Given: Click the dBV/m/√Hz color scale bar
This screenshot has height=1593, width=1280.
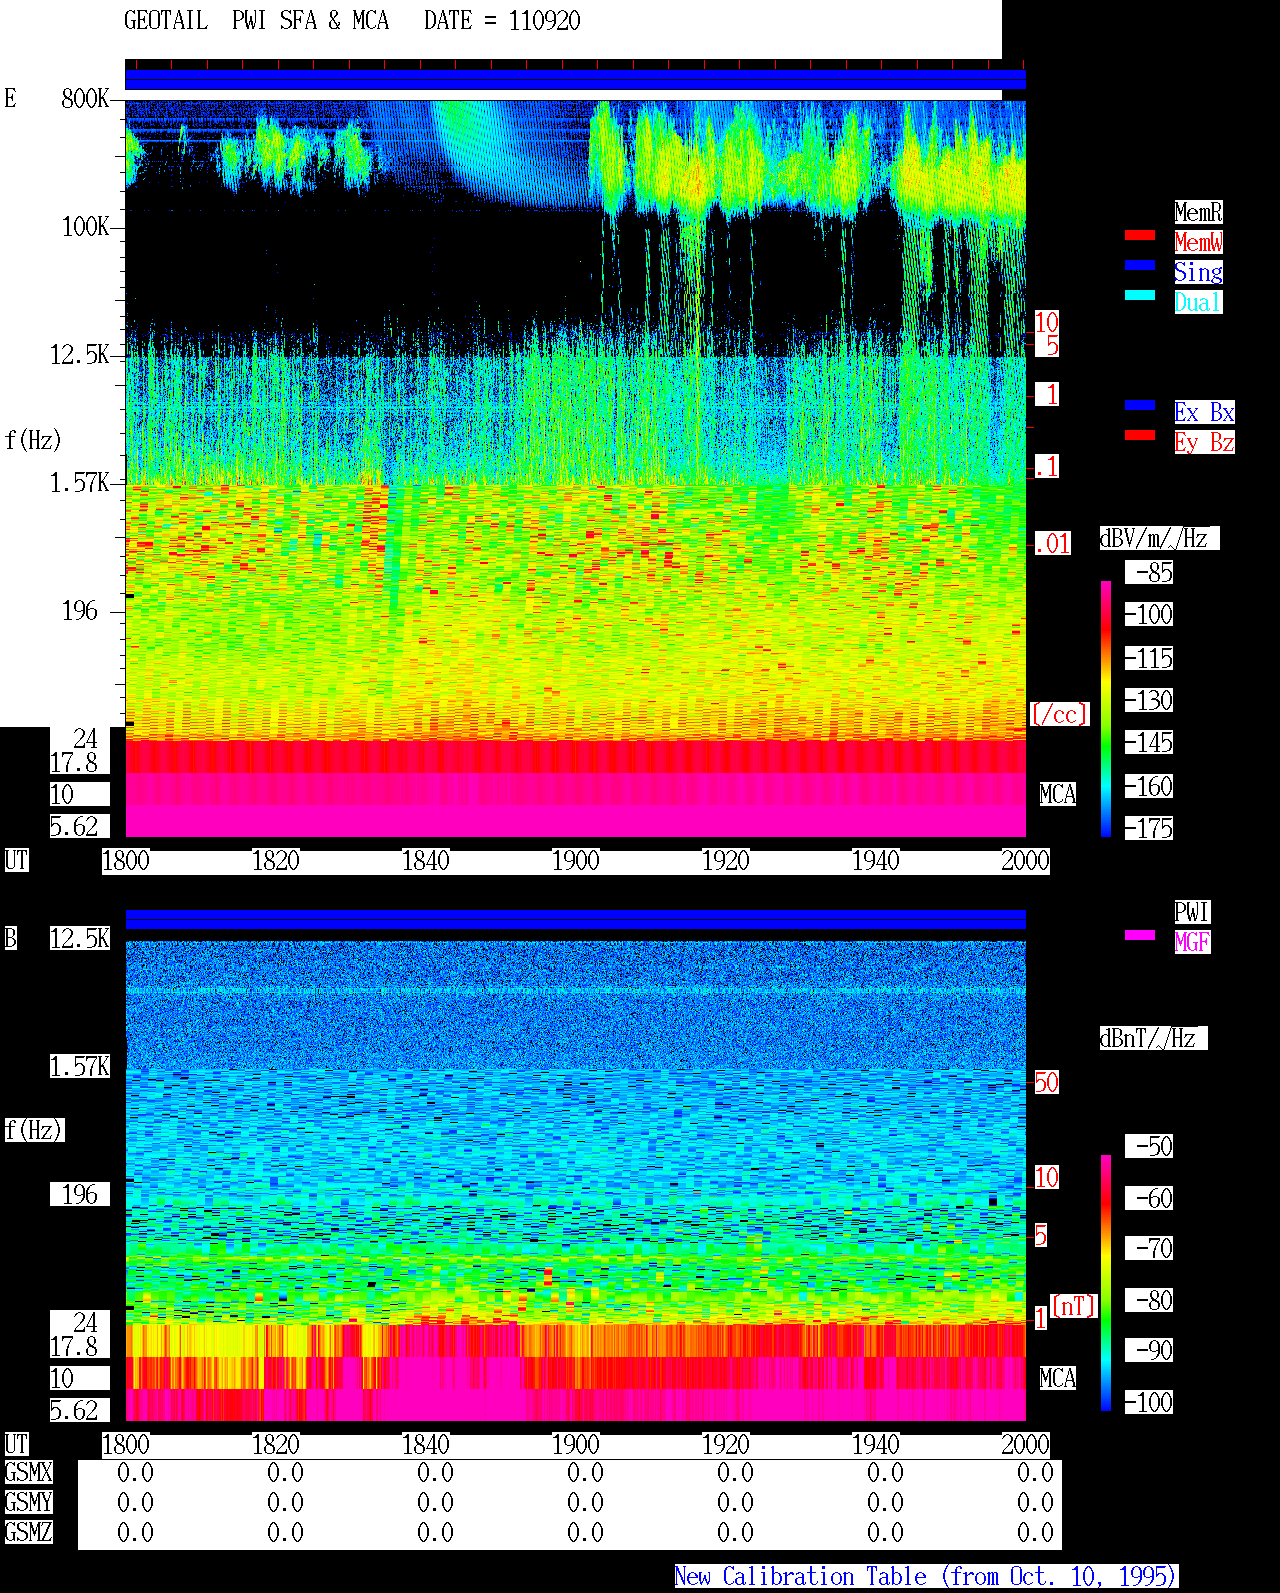Looking at the screenshot, I should pyautogui.click(x=1106, y=708).
